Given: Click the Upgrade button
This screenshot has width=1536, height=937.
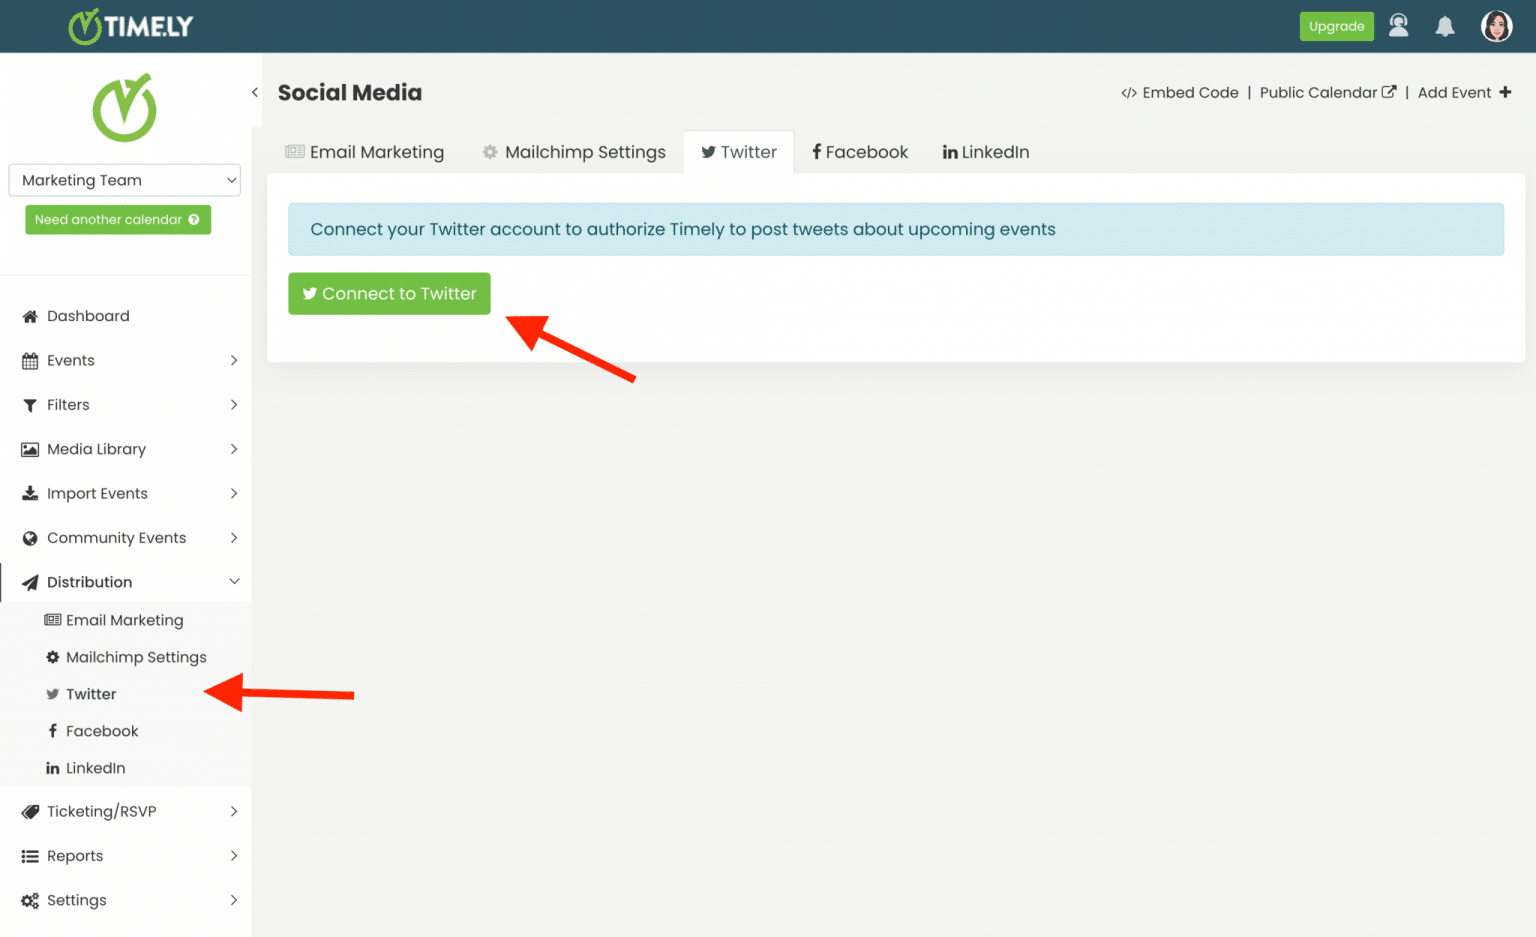Looking at the screenshot, I should pyautogui.click(x=1336, y=26).
